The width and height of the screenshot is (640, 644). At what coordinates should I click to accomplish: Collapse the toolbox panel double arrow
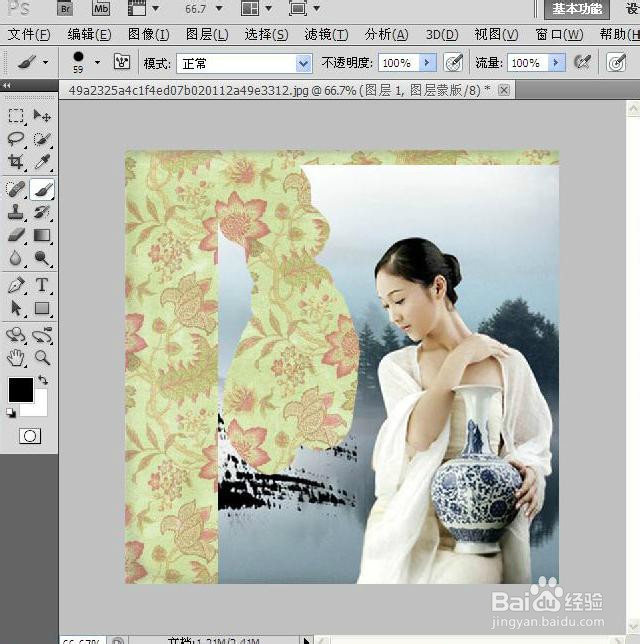click(x=7, y=85)
